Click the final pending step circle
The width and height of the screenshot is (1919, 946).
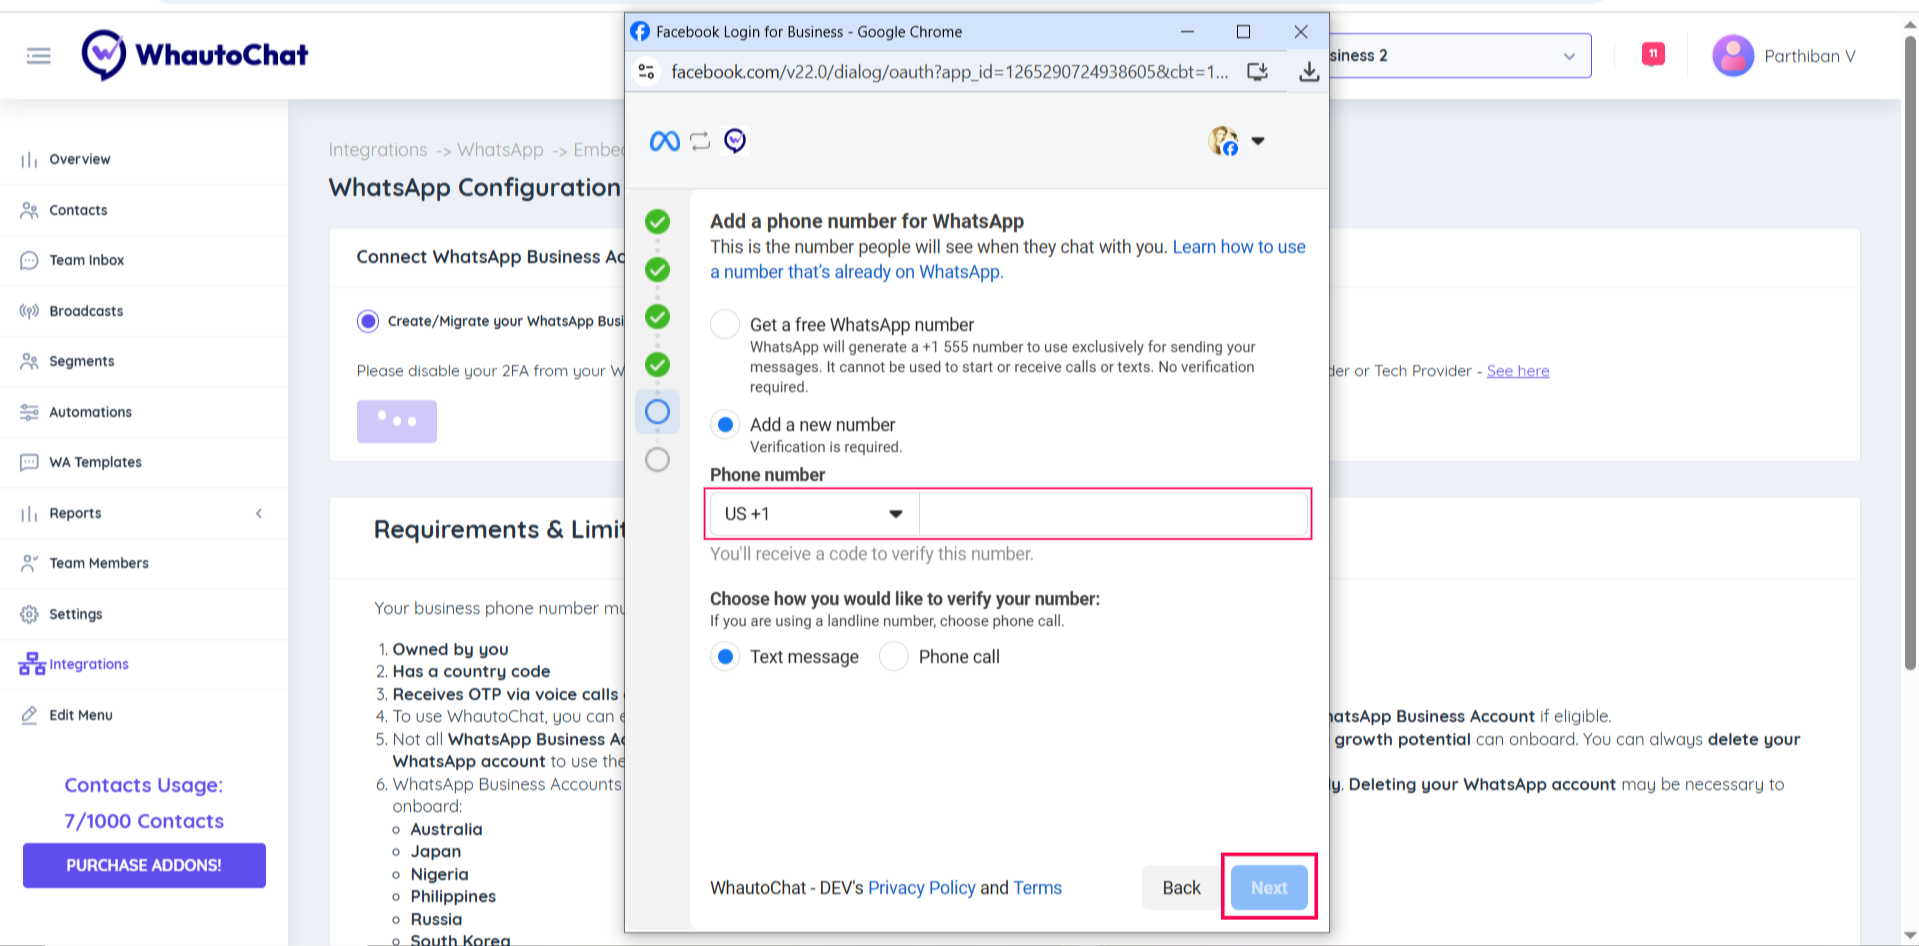coord(657,460)
